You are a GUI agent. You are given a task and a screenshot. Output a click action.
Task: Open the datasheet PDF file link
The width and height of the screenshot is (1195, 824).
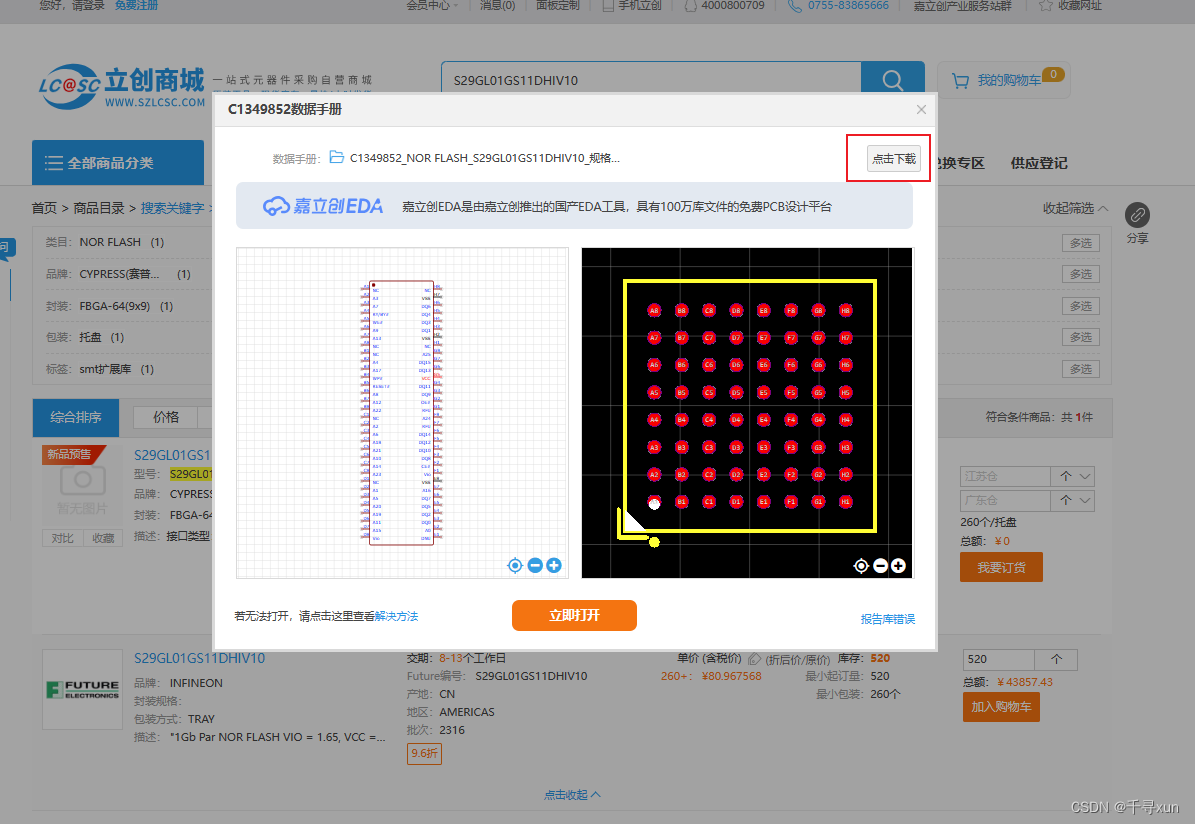point(485,158)
